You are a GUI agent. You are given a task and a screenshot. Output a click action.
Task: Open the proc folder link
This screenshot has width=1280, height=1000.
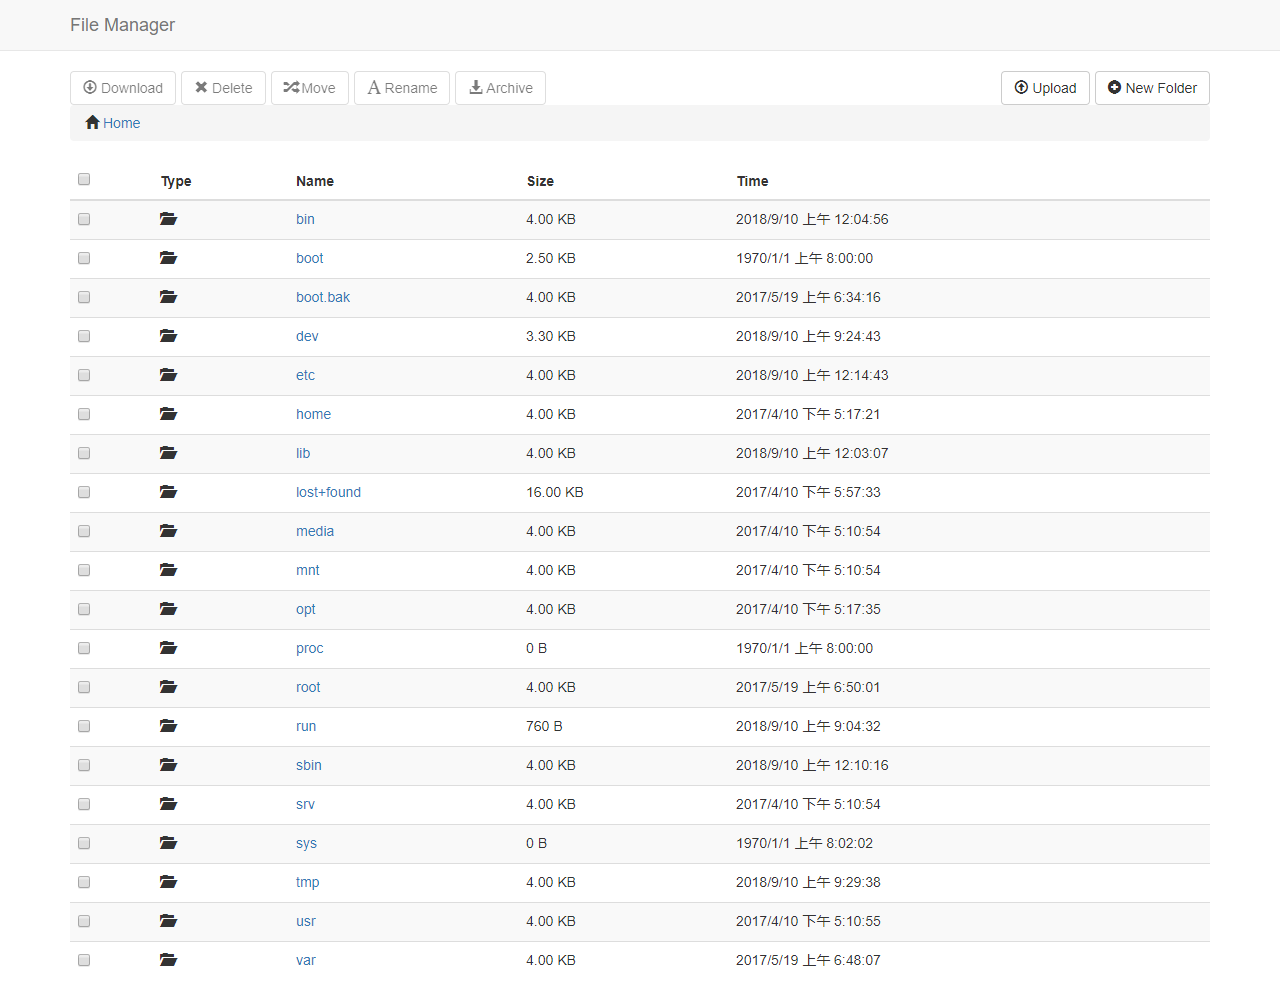click(309, 648)
